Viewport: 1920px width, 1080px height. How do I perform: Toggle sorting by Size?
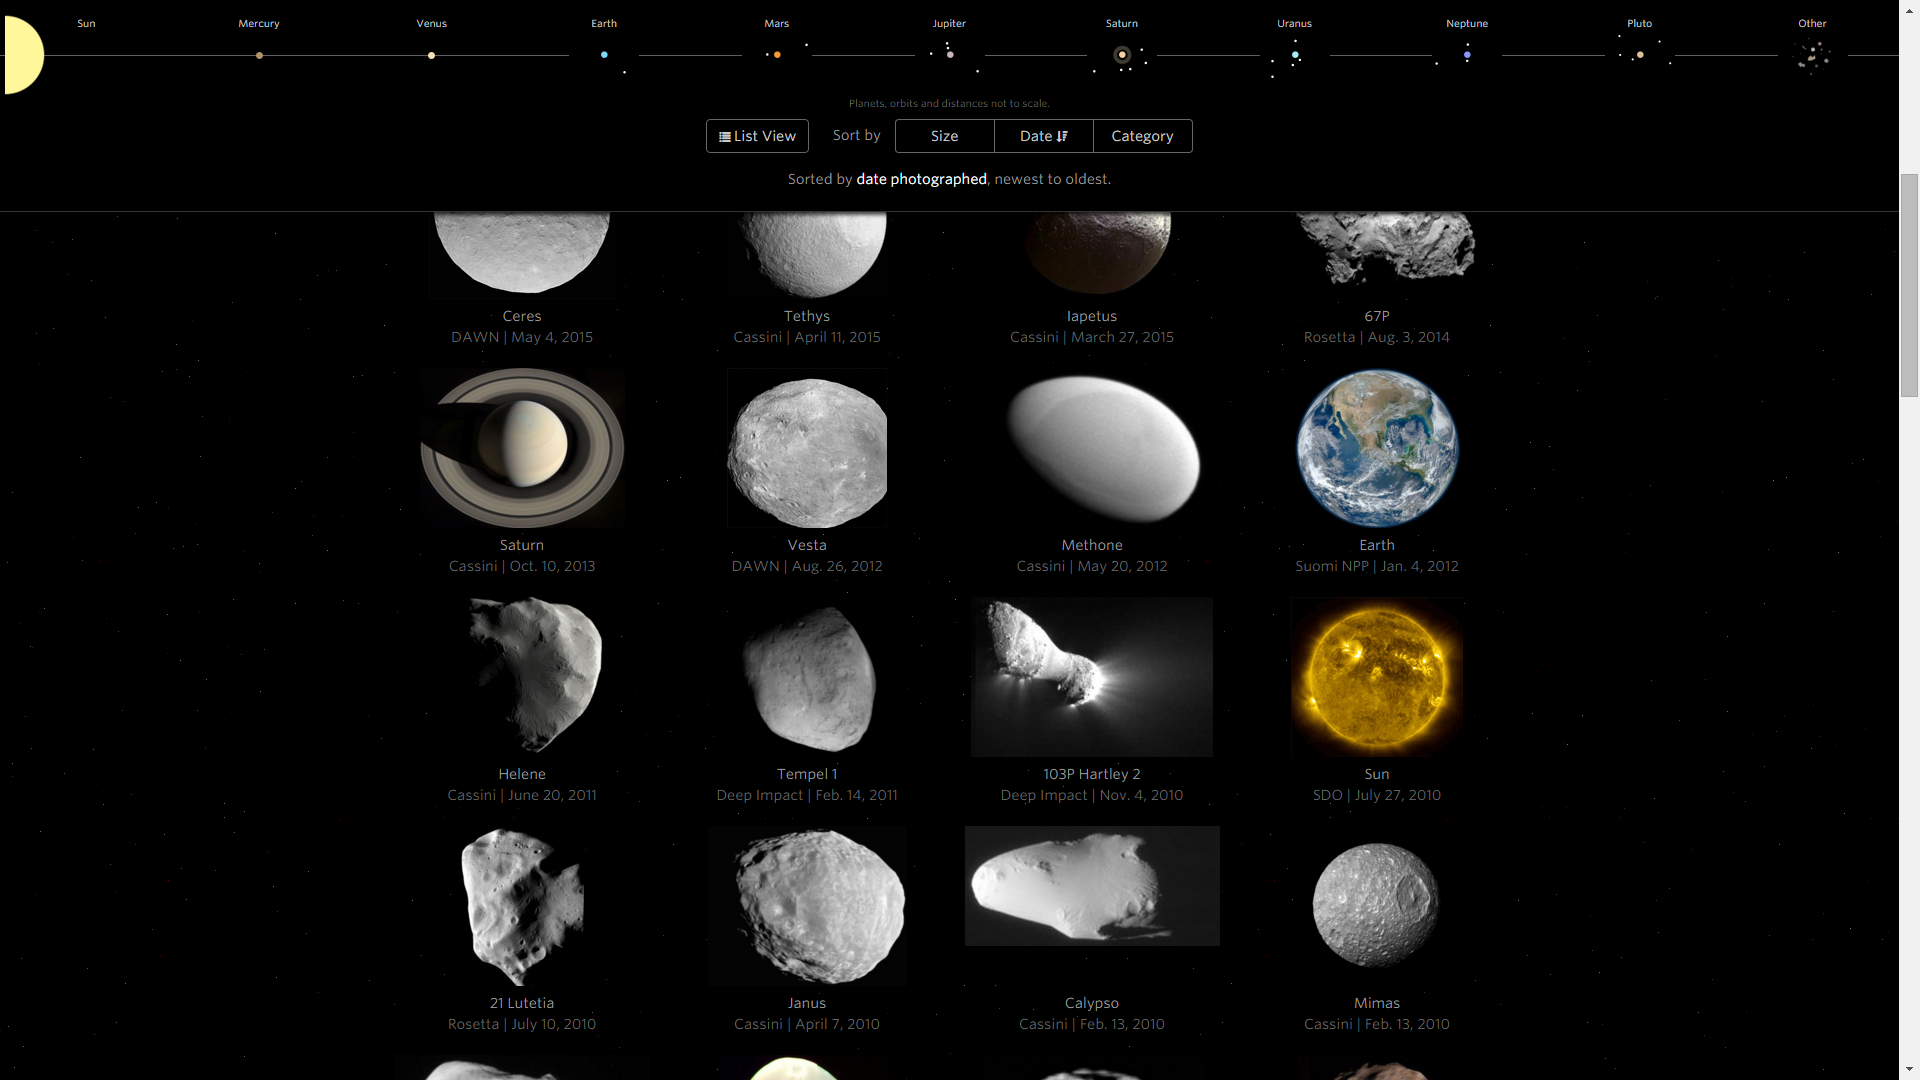point(944,136)
